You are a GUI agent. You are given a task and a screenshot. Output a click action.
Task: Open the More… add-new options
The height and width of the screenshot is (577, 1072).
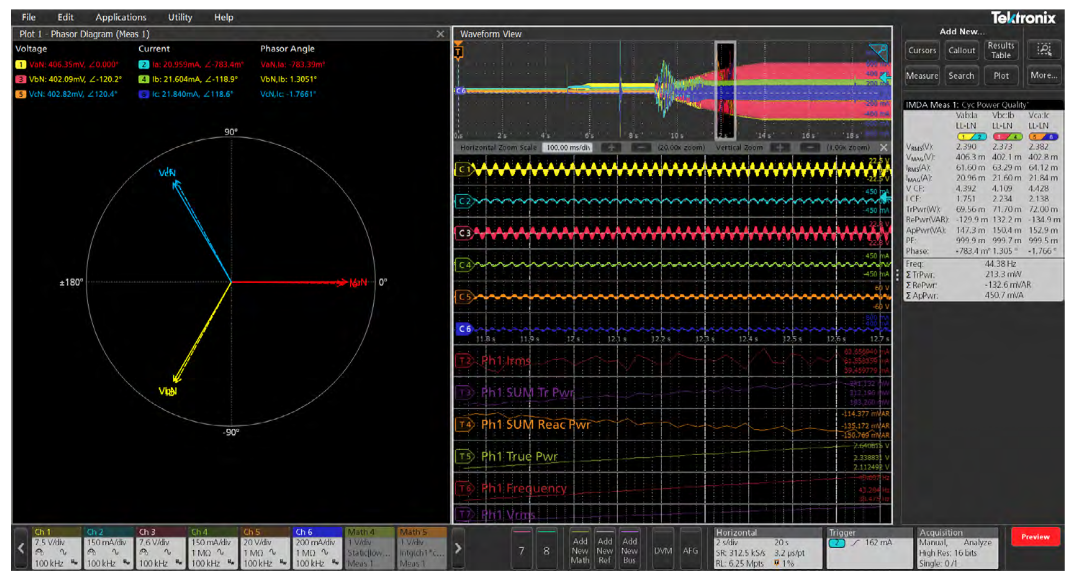1044,75
